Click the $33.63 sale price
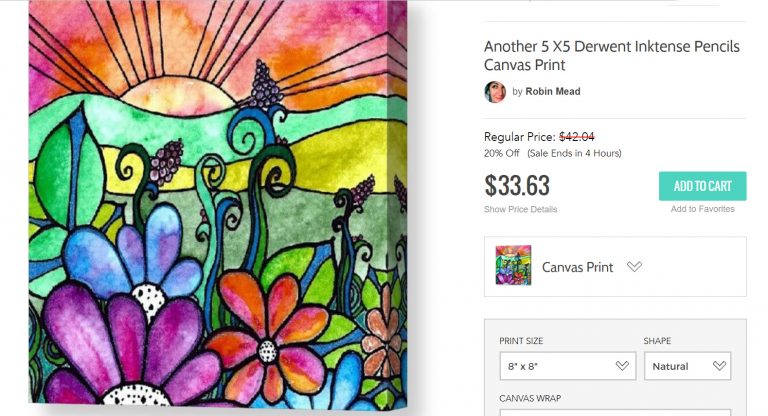Image resolution: width=768 pixels, height=416 pixels. 517,186
